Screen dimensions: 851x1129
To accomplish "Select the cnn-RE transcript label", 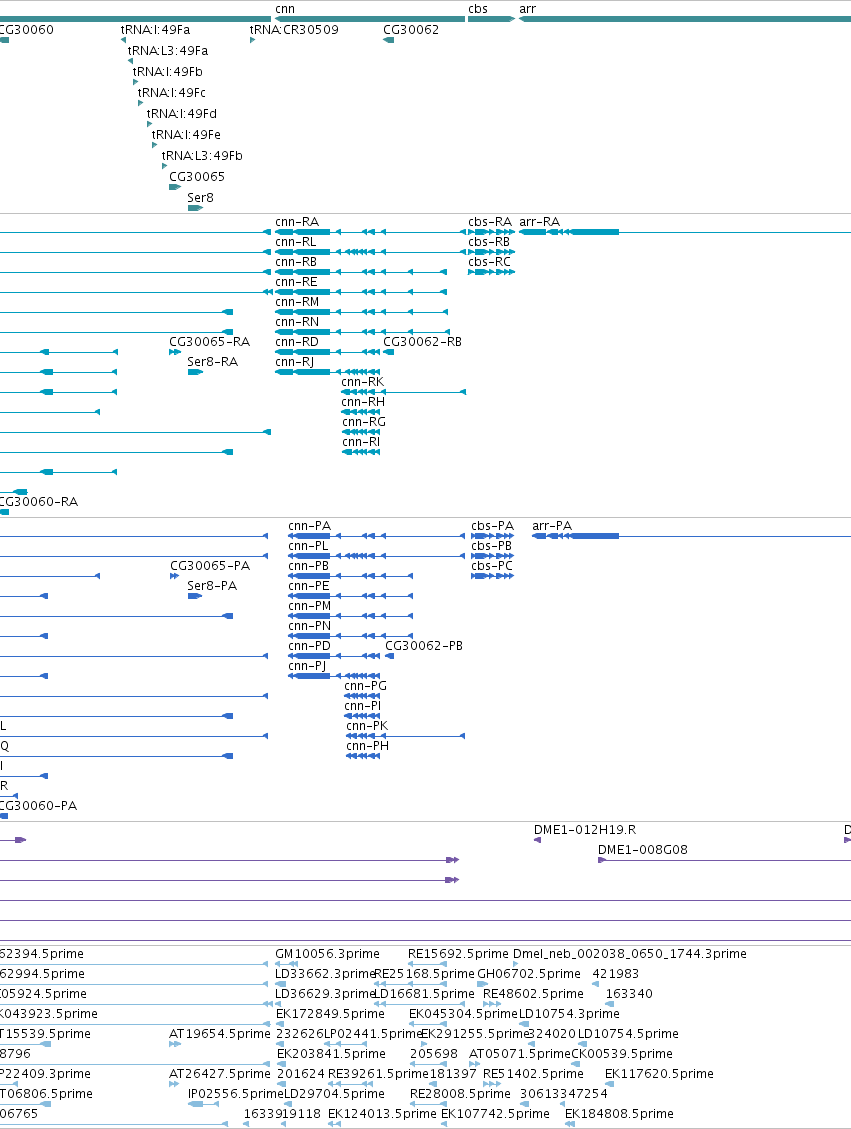I will [296, 282].
